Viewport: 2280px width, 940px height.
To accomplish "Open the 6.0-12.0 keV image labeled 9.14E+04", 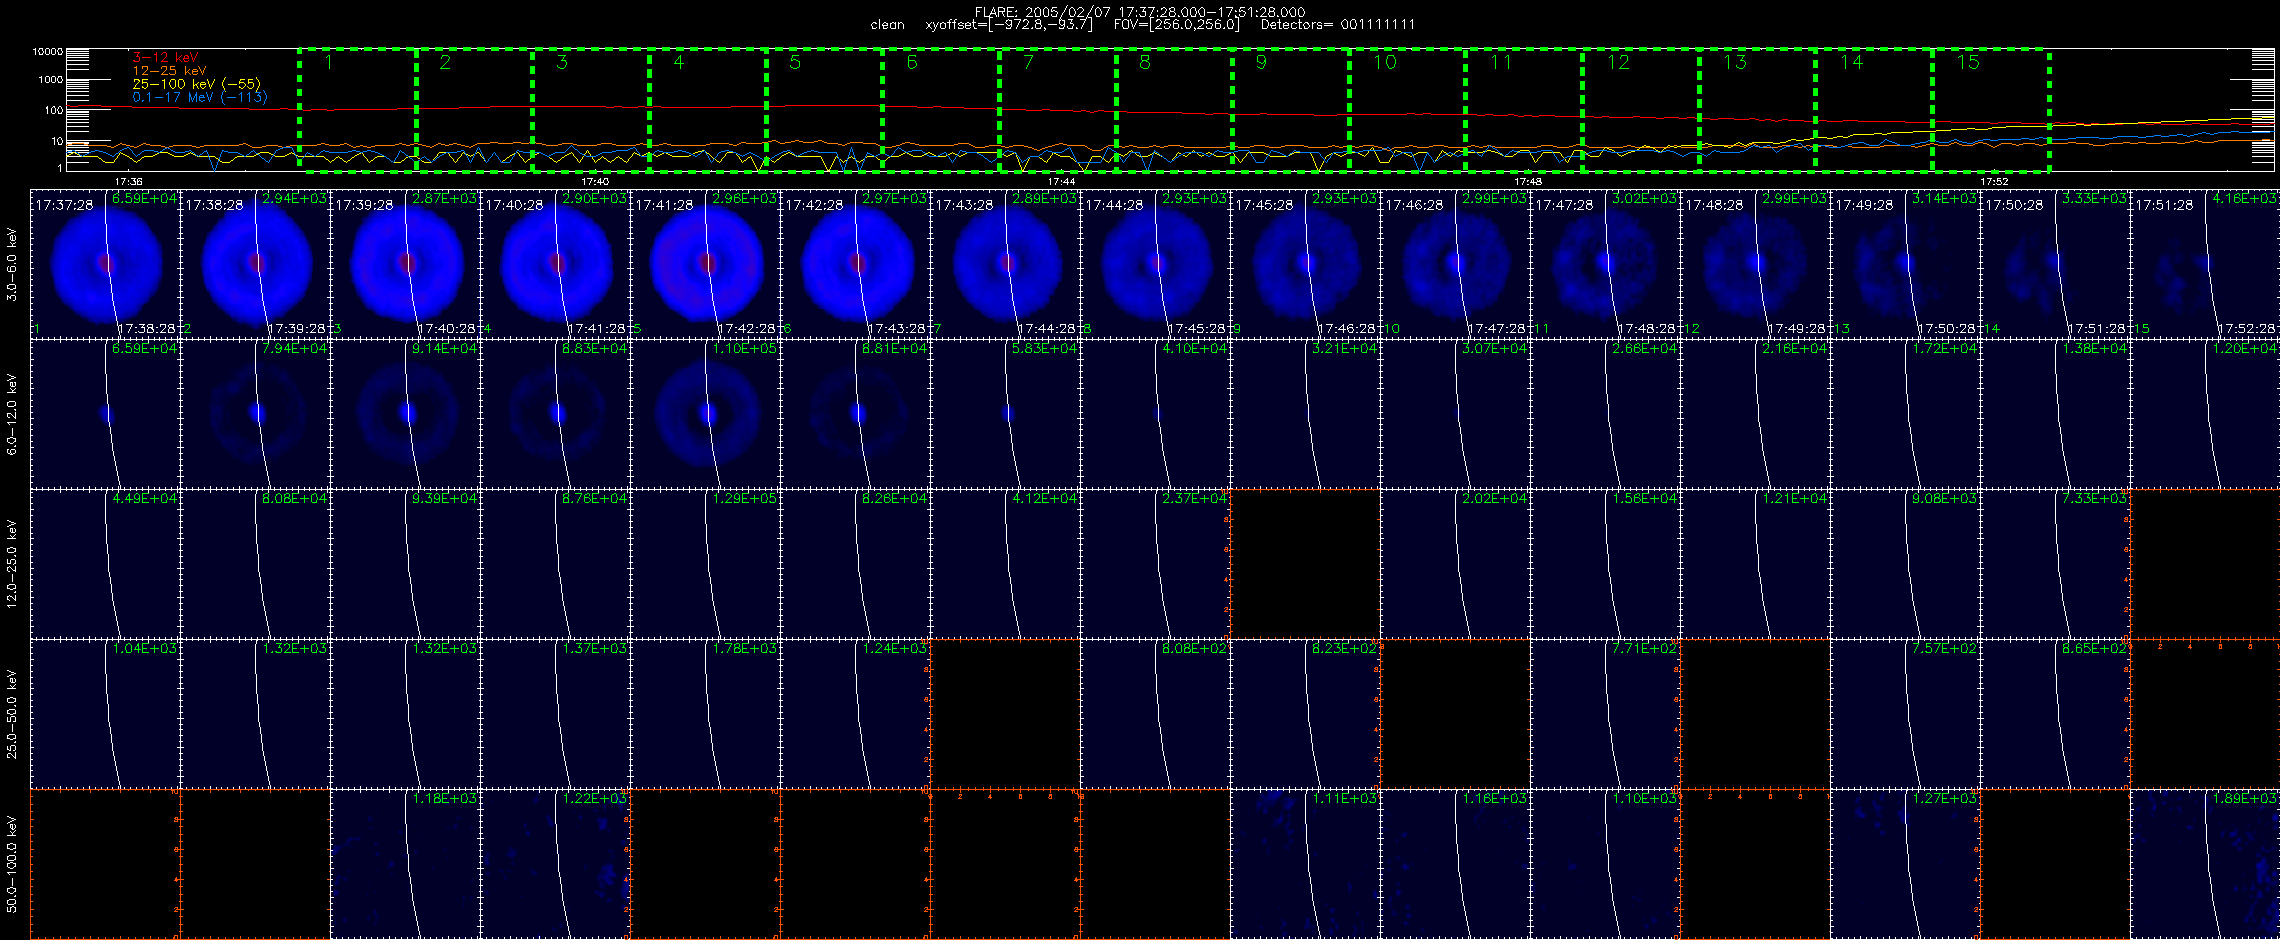I will pyautogui.click(x=405, y=414).
